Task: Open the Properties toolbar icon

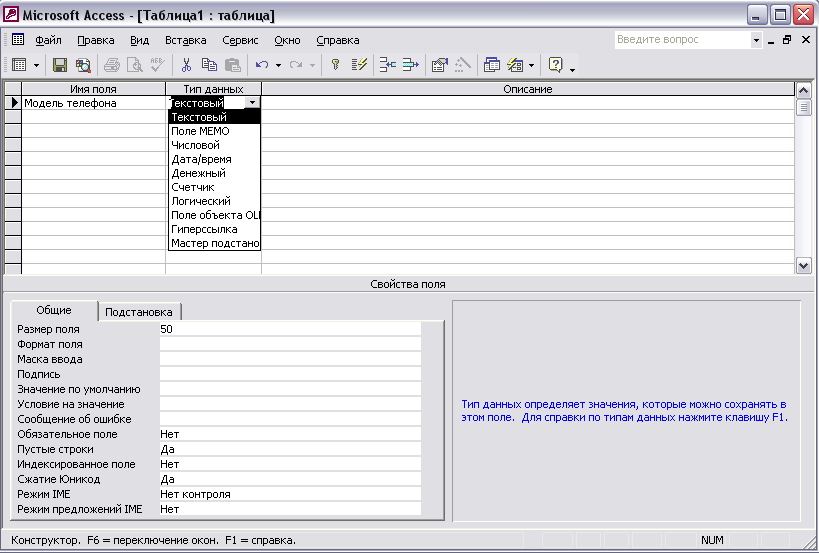Action: click(440, 65)
